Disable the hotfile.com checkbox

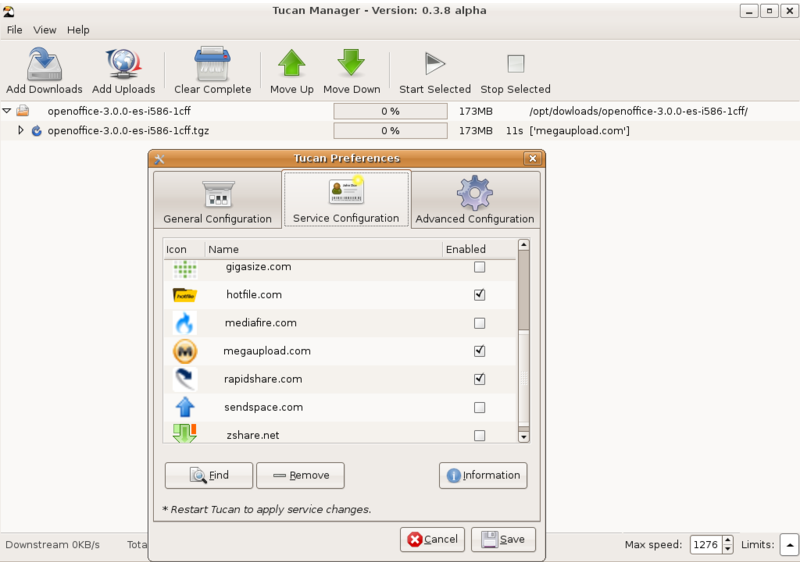click(x=479, y=295)
